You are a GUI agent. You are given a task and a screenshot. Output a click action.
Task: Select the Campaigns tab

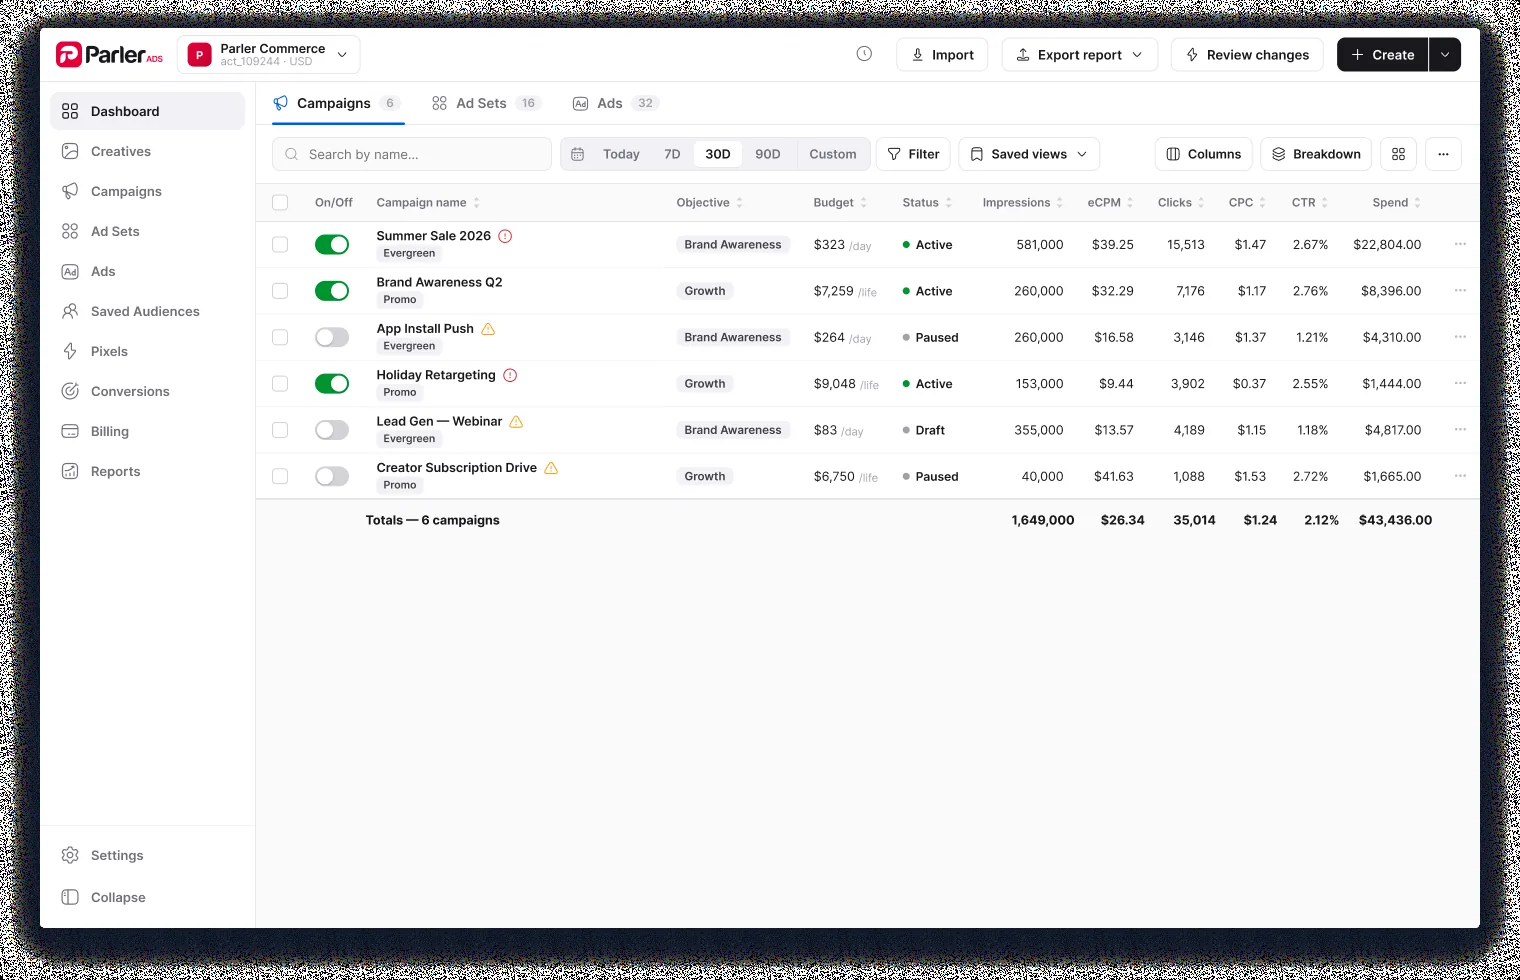[x=338, y=103]
